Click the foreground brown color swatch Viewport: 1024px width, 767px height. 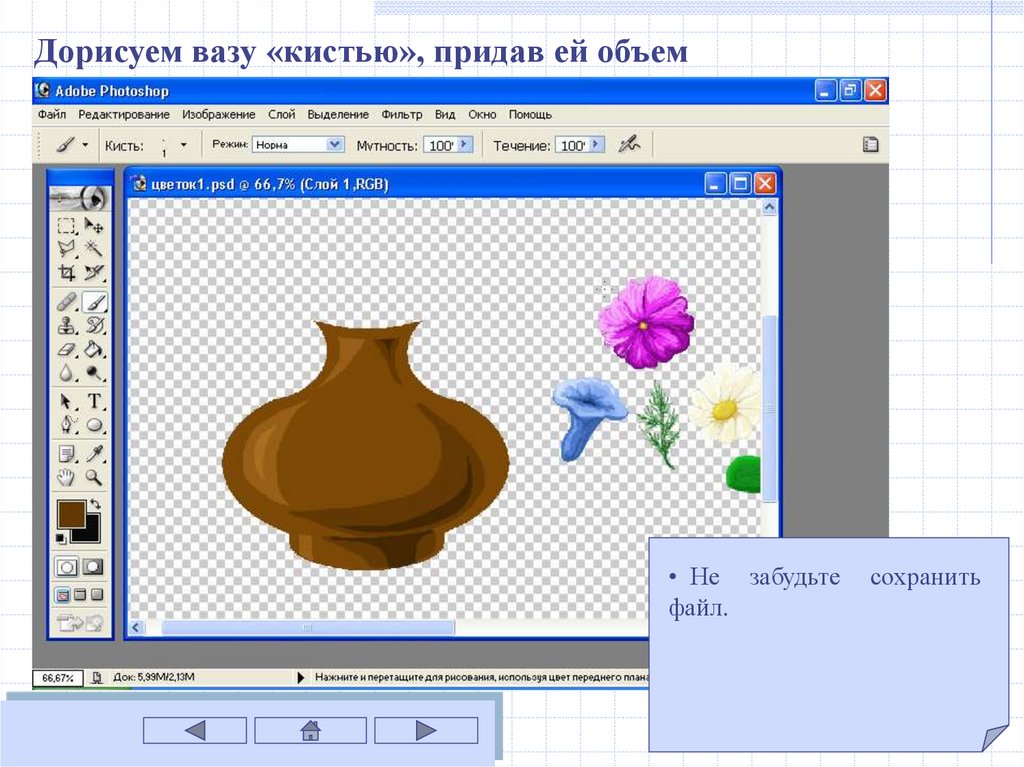point(71,514)
